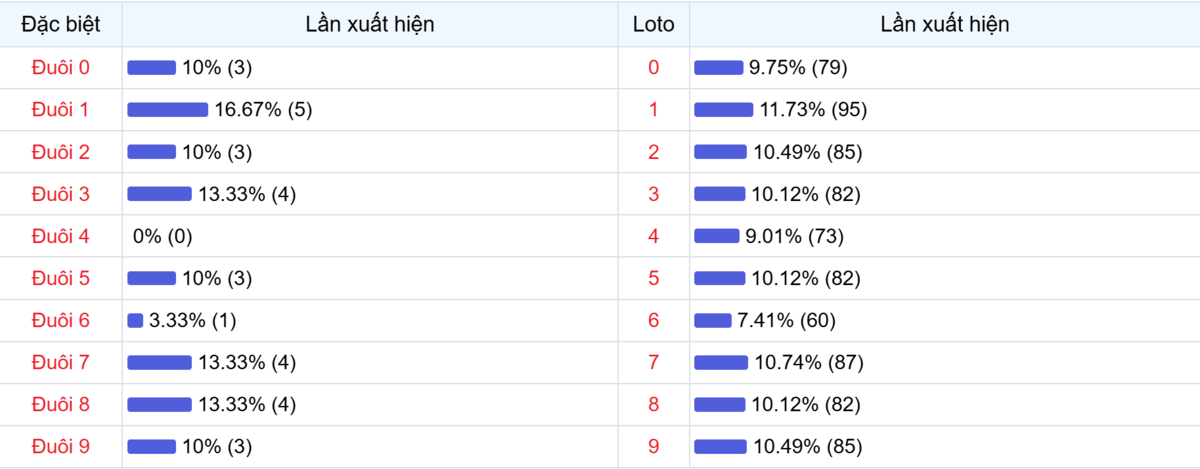Click Loto number 9
Screen dimensions: 1200x469
click(x=654, y=446)
